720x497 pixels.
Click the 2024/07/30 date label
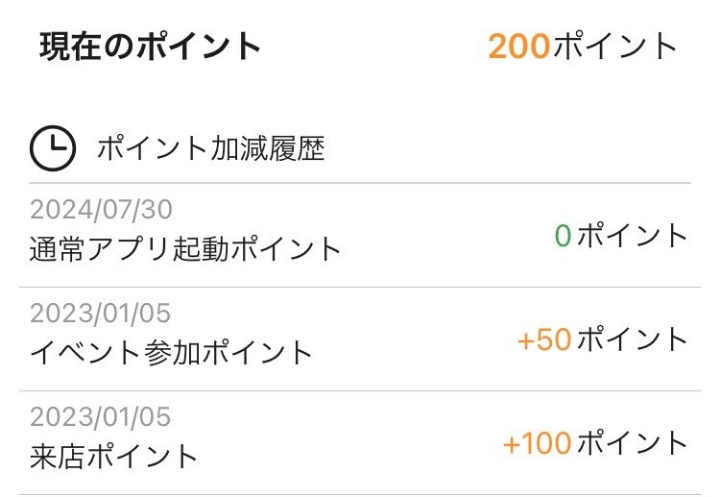(x=101, y=210)
